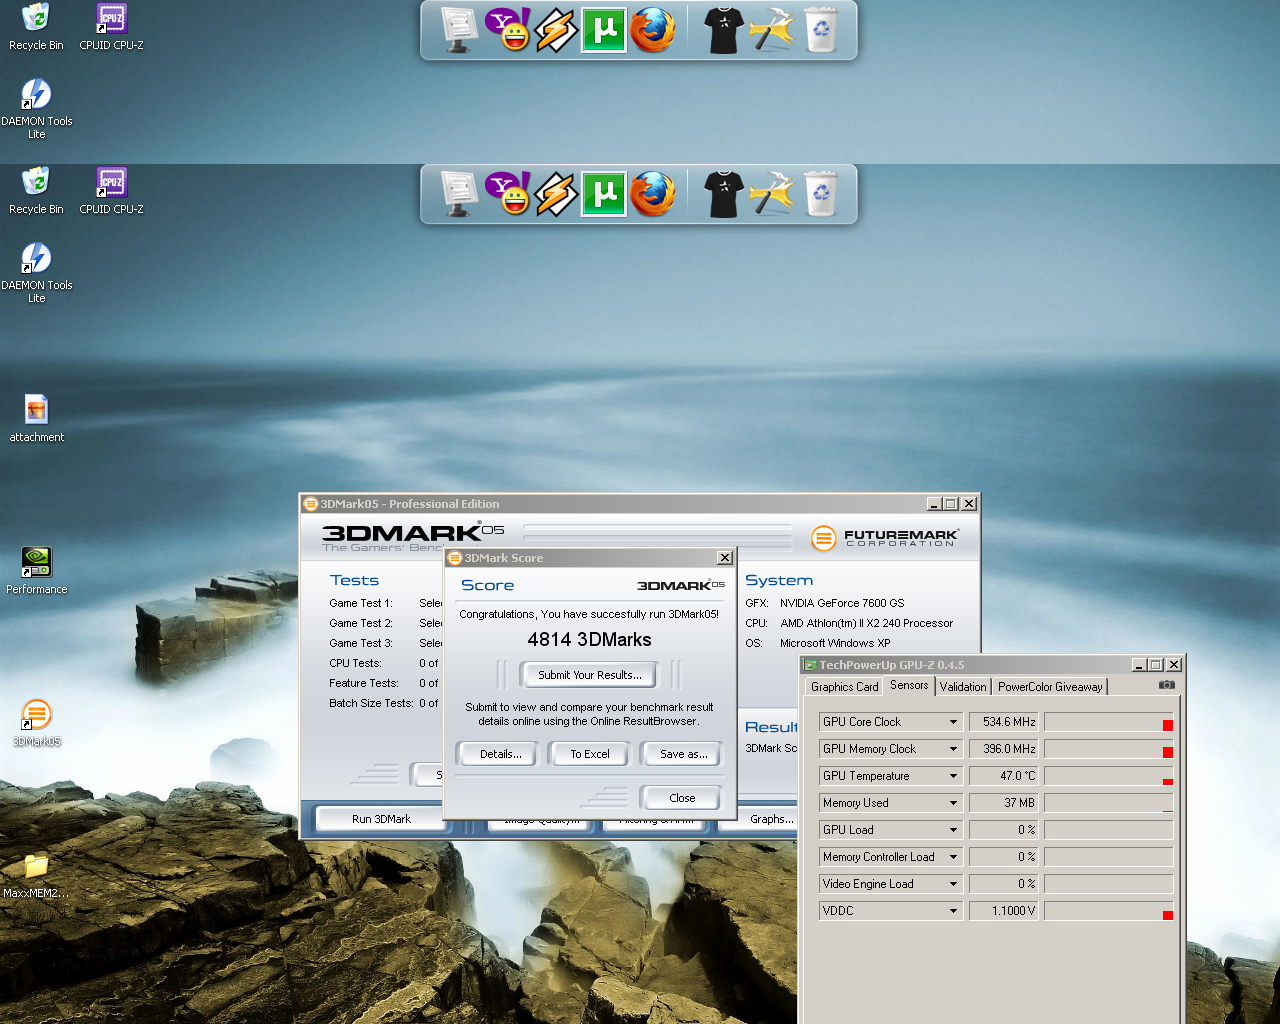This screenshot has height=1024, width=1280.
Task: Click the 37 MB memory used value
Action: tap(1004, 803)
